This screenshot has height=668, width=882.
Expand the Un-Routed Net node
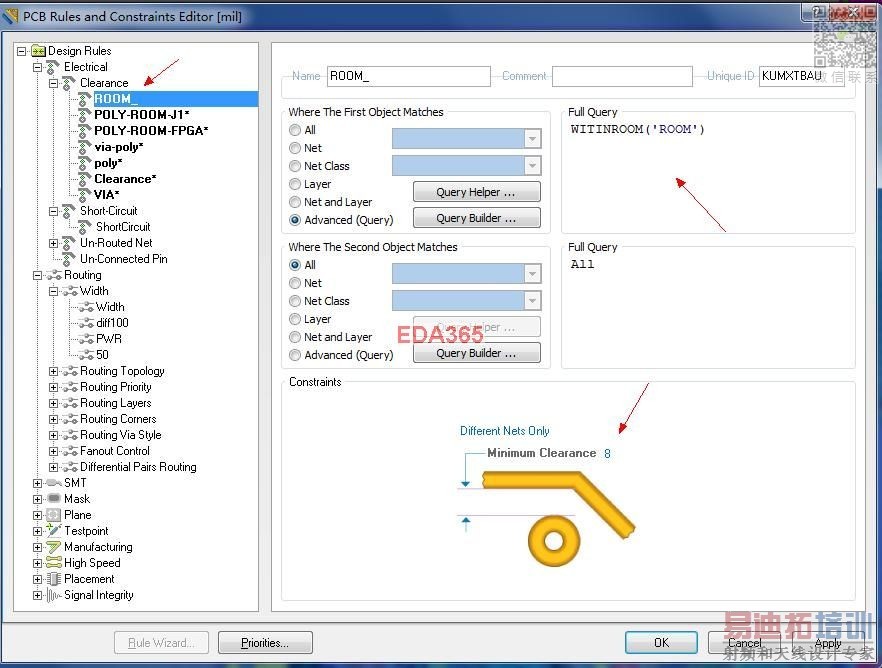coord(53,243)
